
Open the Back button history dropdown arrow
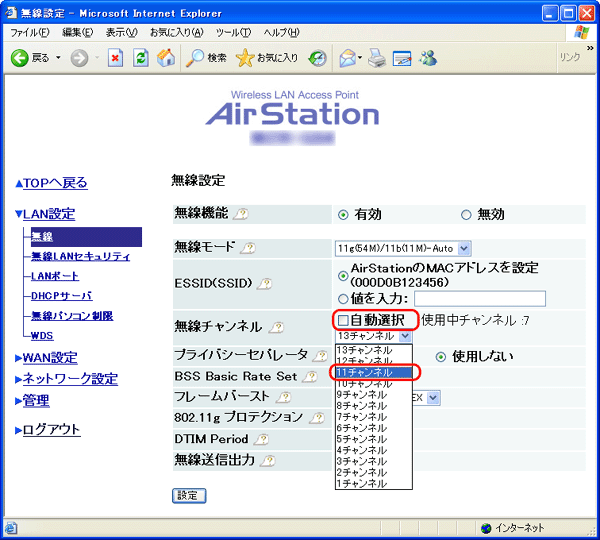[x=58, y=58]
